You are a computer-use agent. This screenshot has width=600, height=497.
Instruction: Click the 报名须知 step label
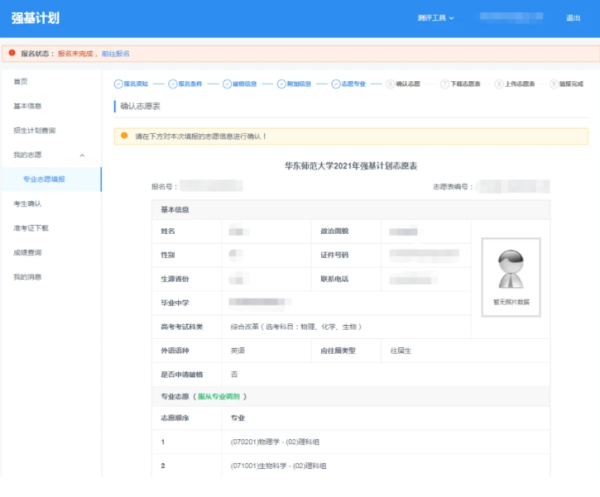pos(136,84)
